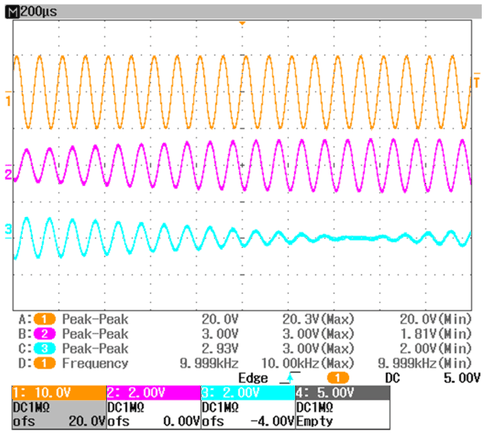Viewport: 485px width, 433px height.
Task: Click the 10.00kHz(Max) value
Action: tap(307, 363)
